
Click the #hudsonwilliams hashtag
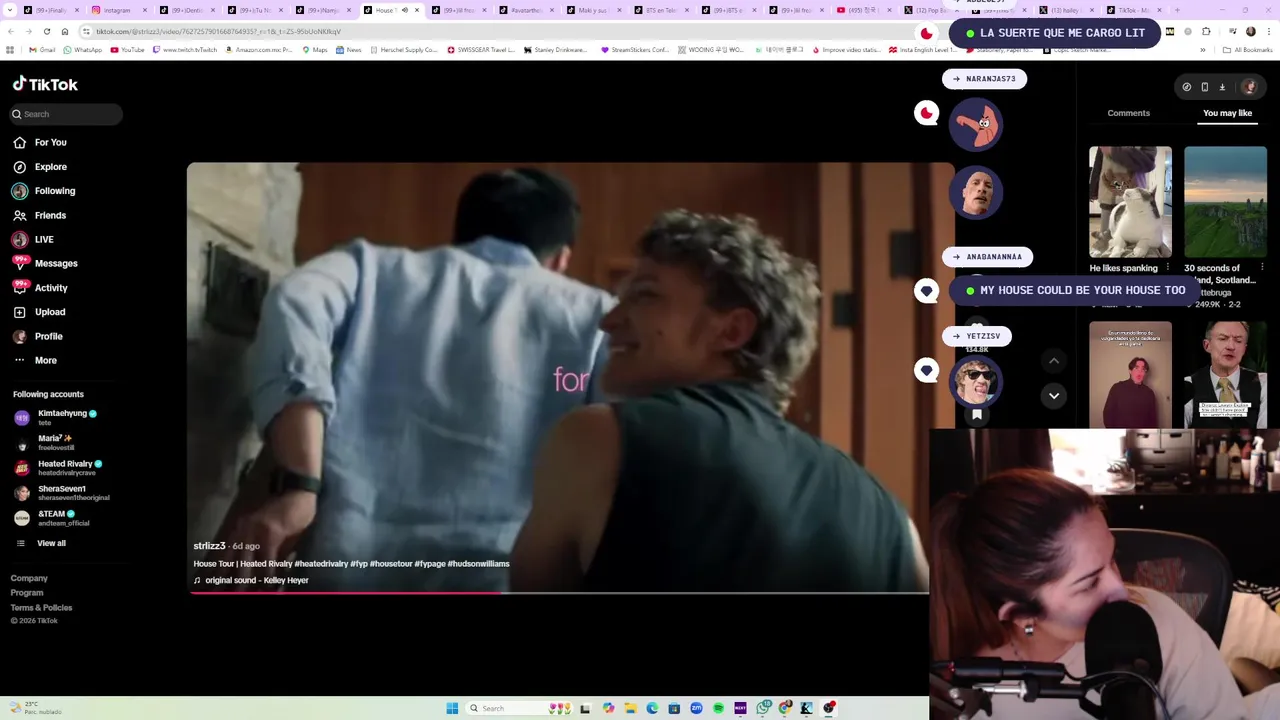(x=478, y=564)
